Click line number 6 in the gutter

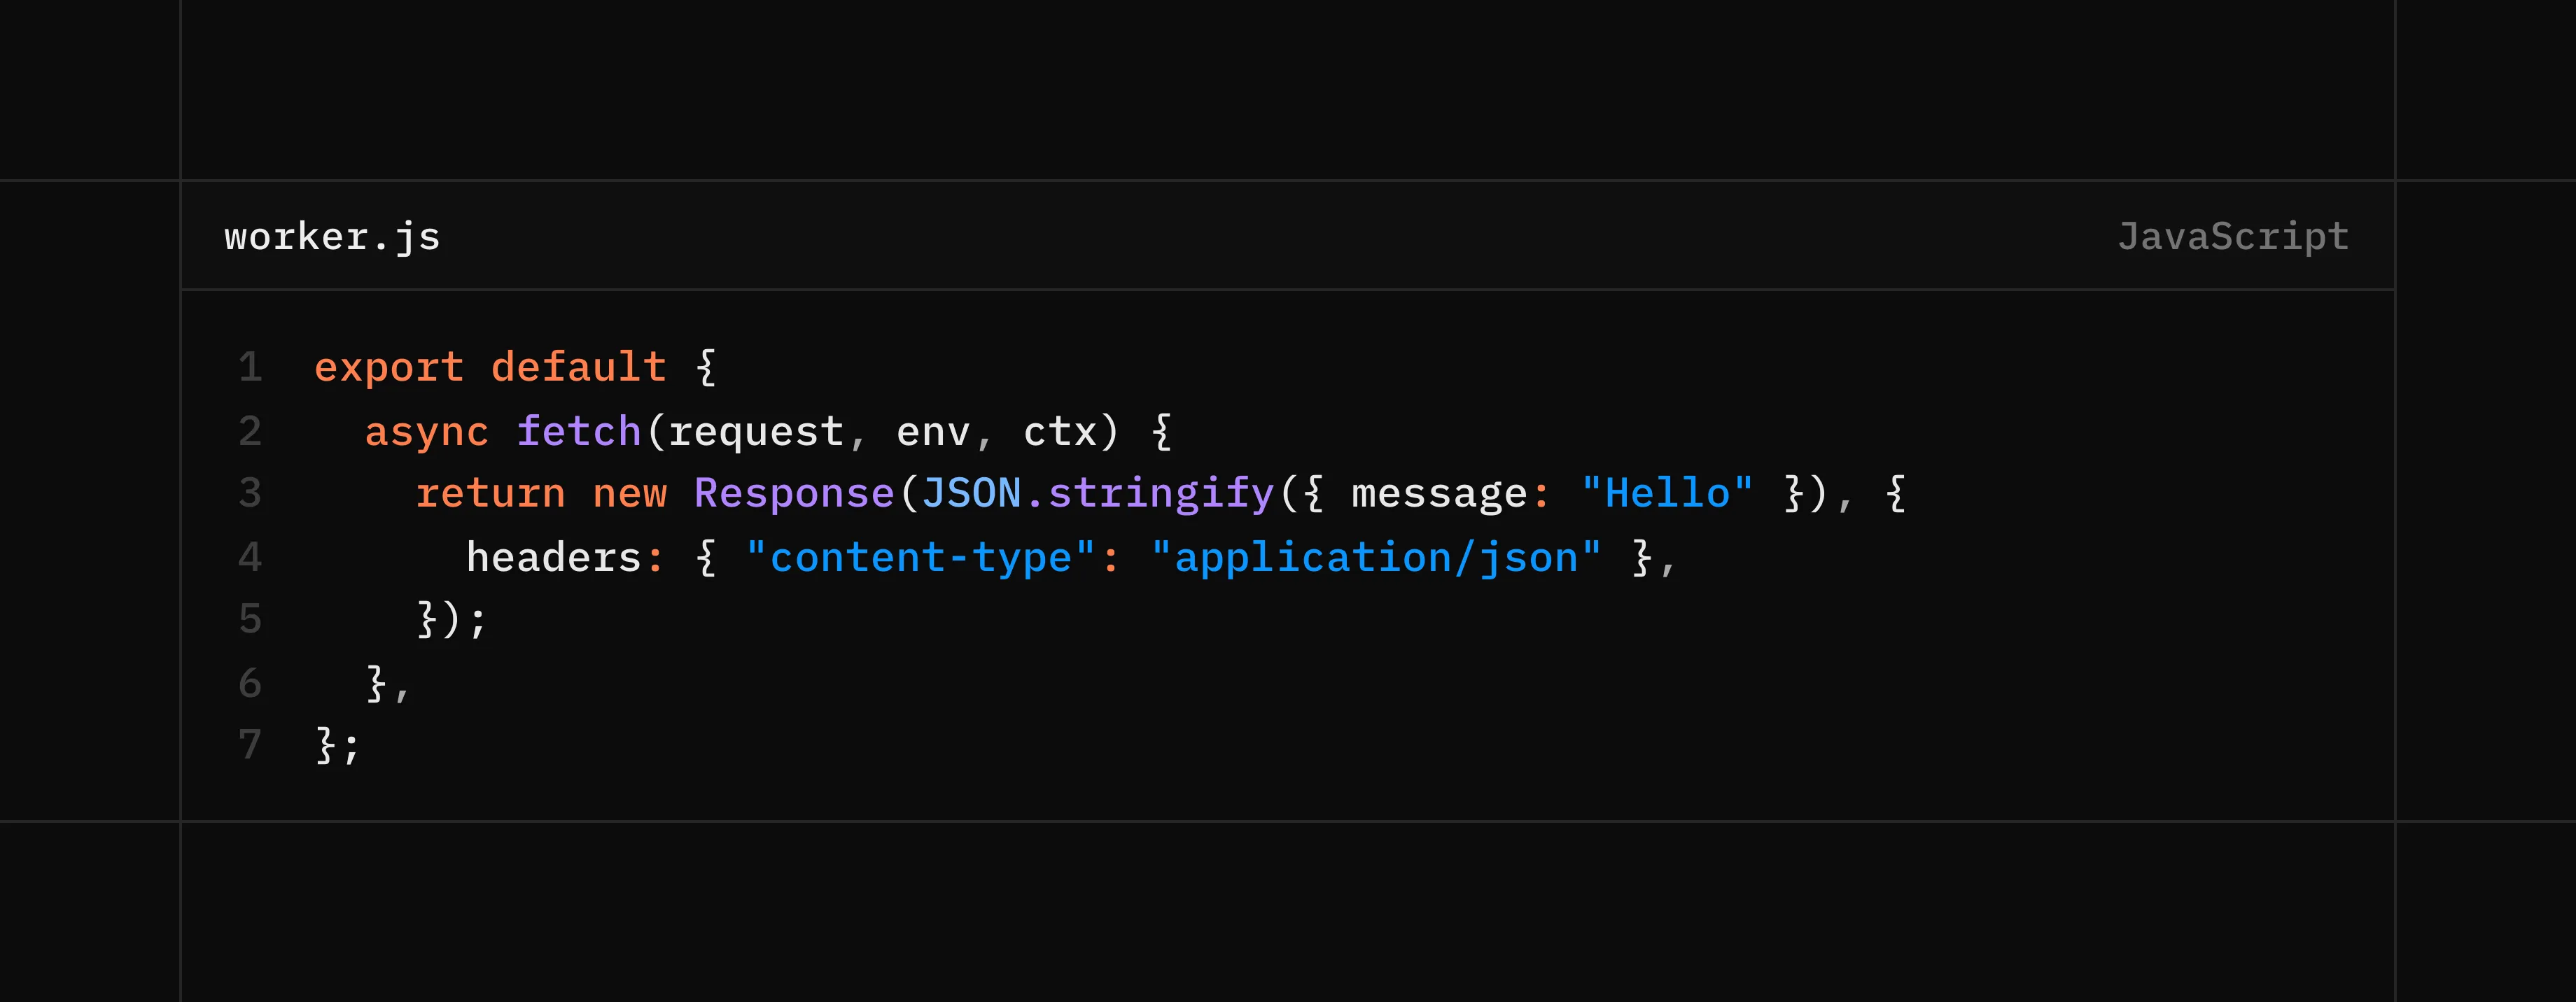point(250,683)
